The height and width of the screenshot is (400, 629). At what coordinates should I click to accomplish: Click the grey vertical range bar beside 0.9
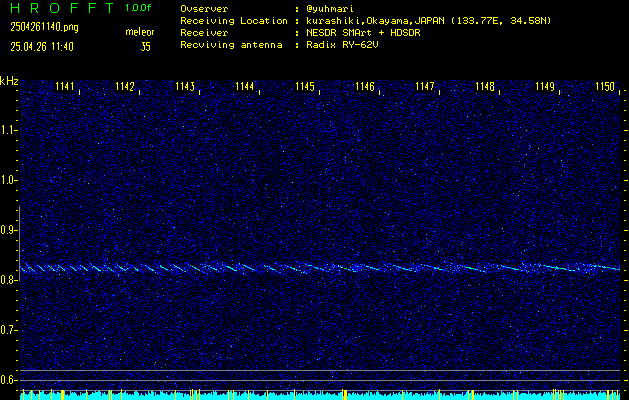19,243
